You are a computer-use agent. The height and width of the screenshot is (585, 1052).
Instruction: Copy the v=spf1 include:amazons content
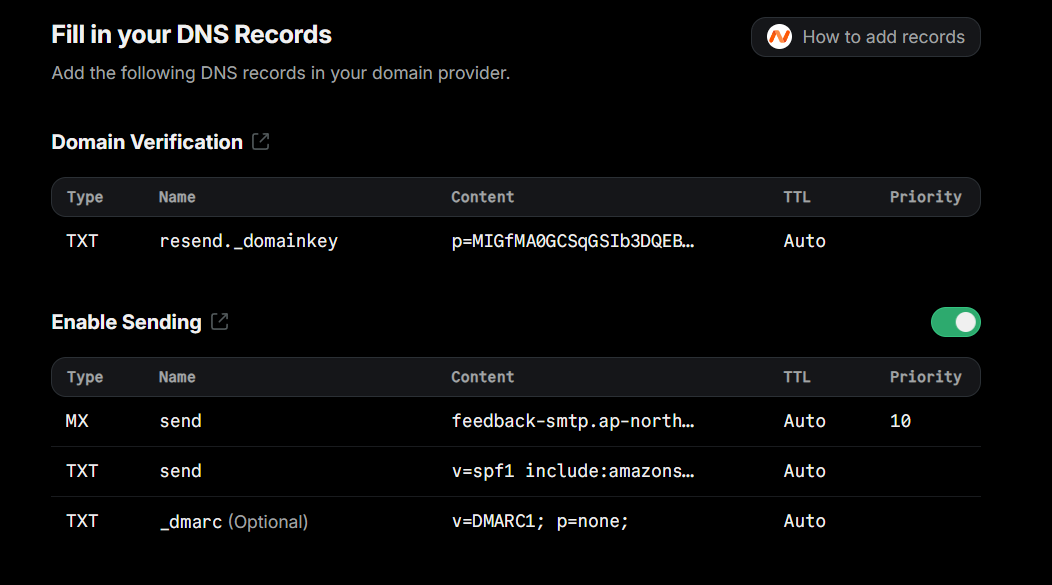[572, 471]
